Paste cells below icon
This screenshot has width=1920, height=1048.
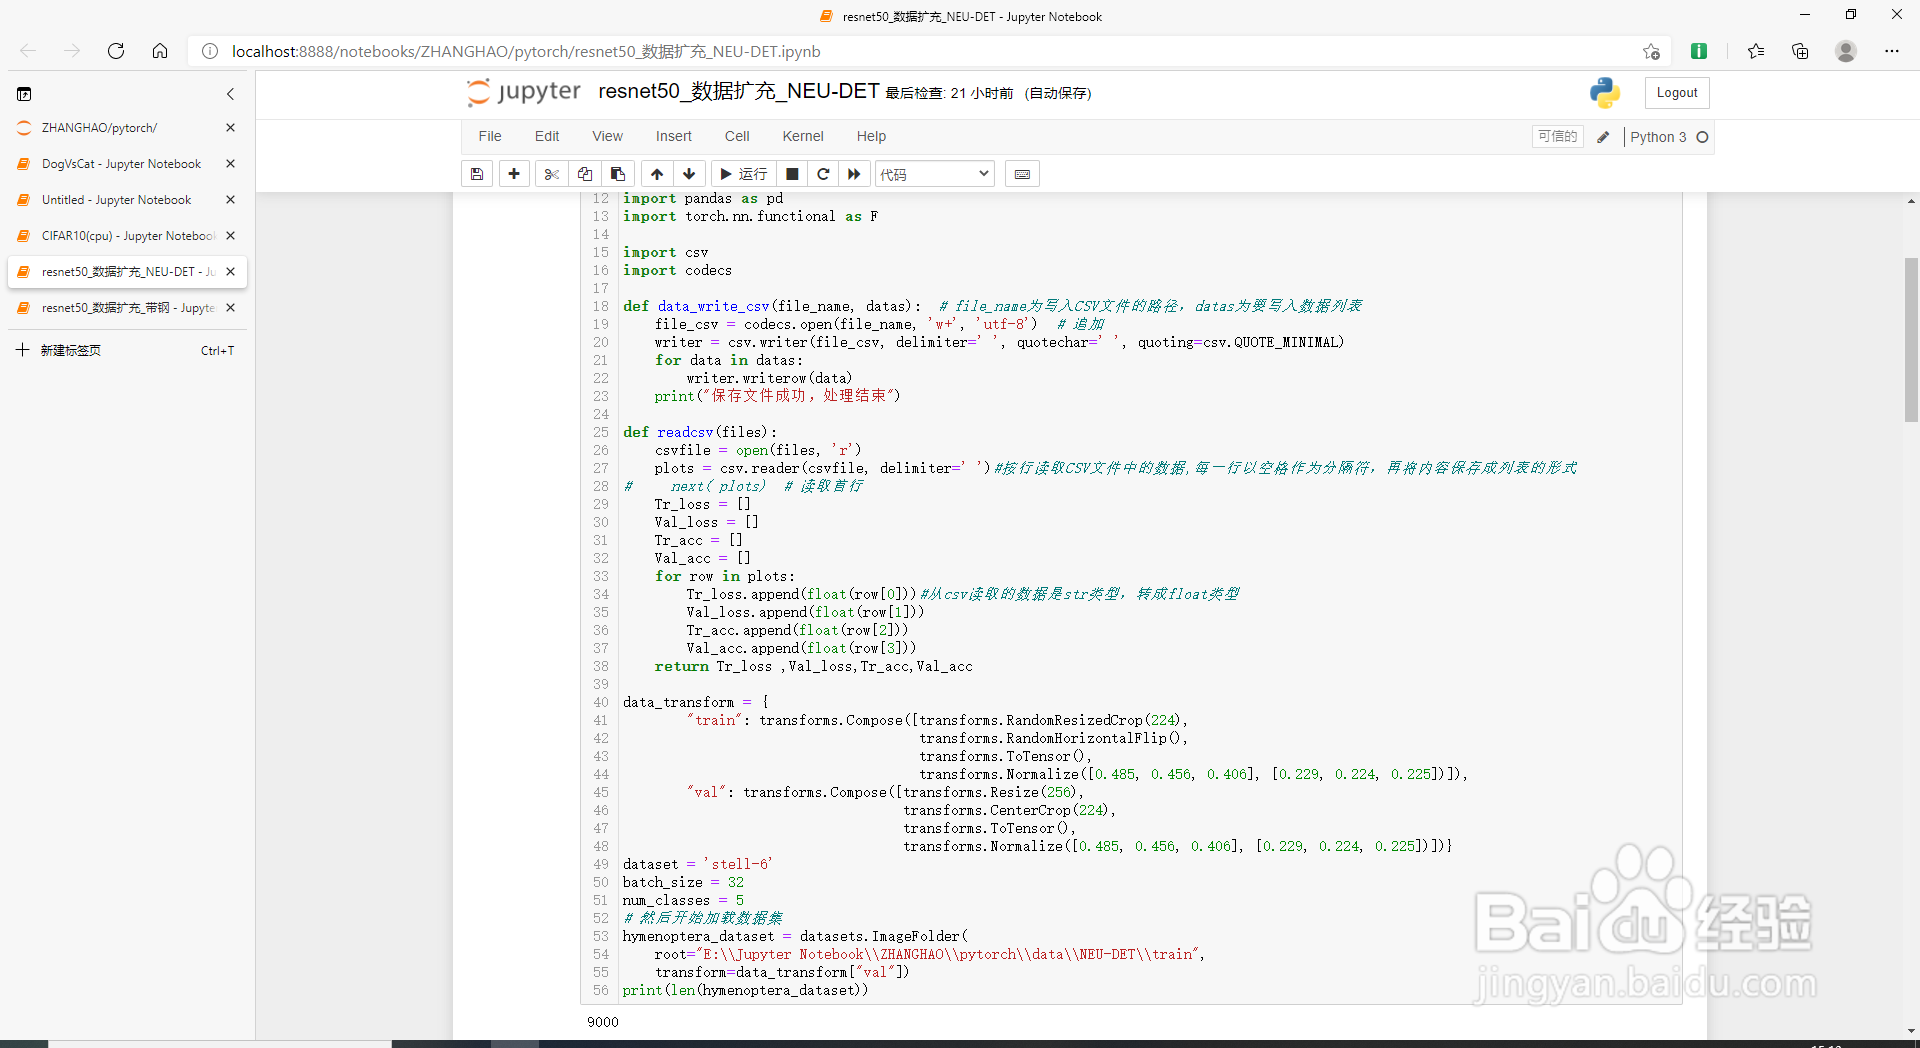[x=618, y=174]
